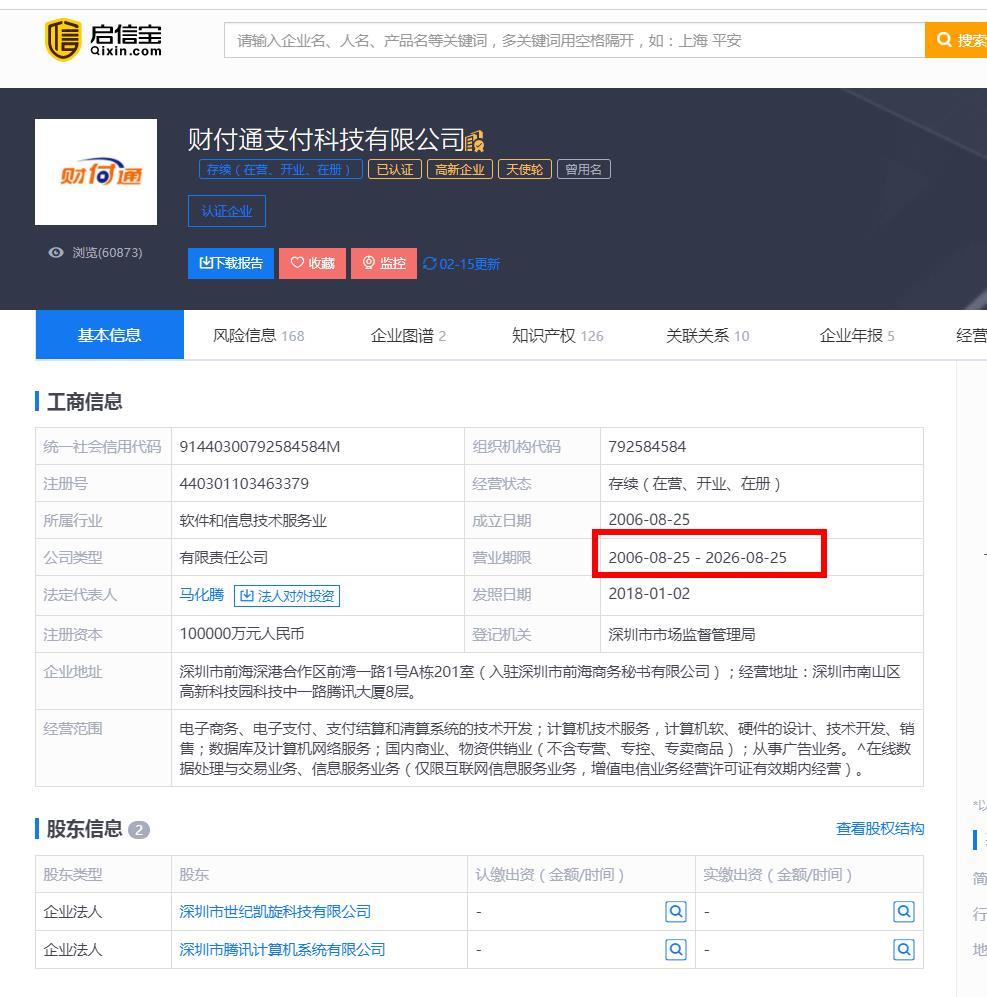Click 认缴出资 magnifier icon for 世纪凯旋 row
This screenshot has width=987, height=997.
[x=676, y=912]
